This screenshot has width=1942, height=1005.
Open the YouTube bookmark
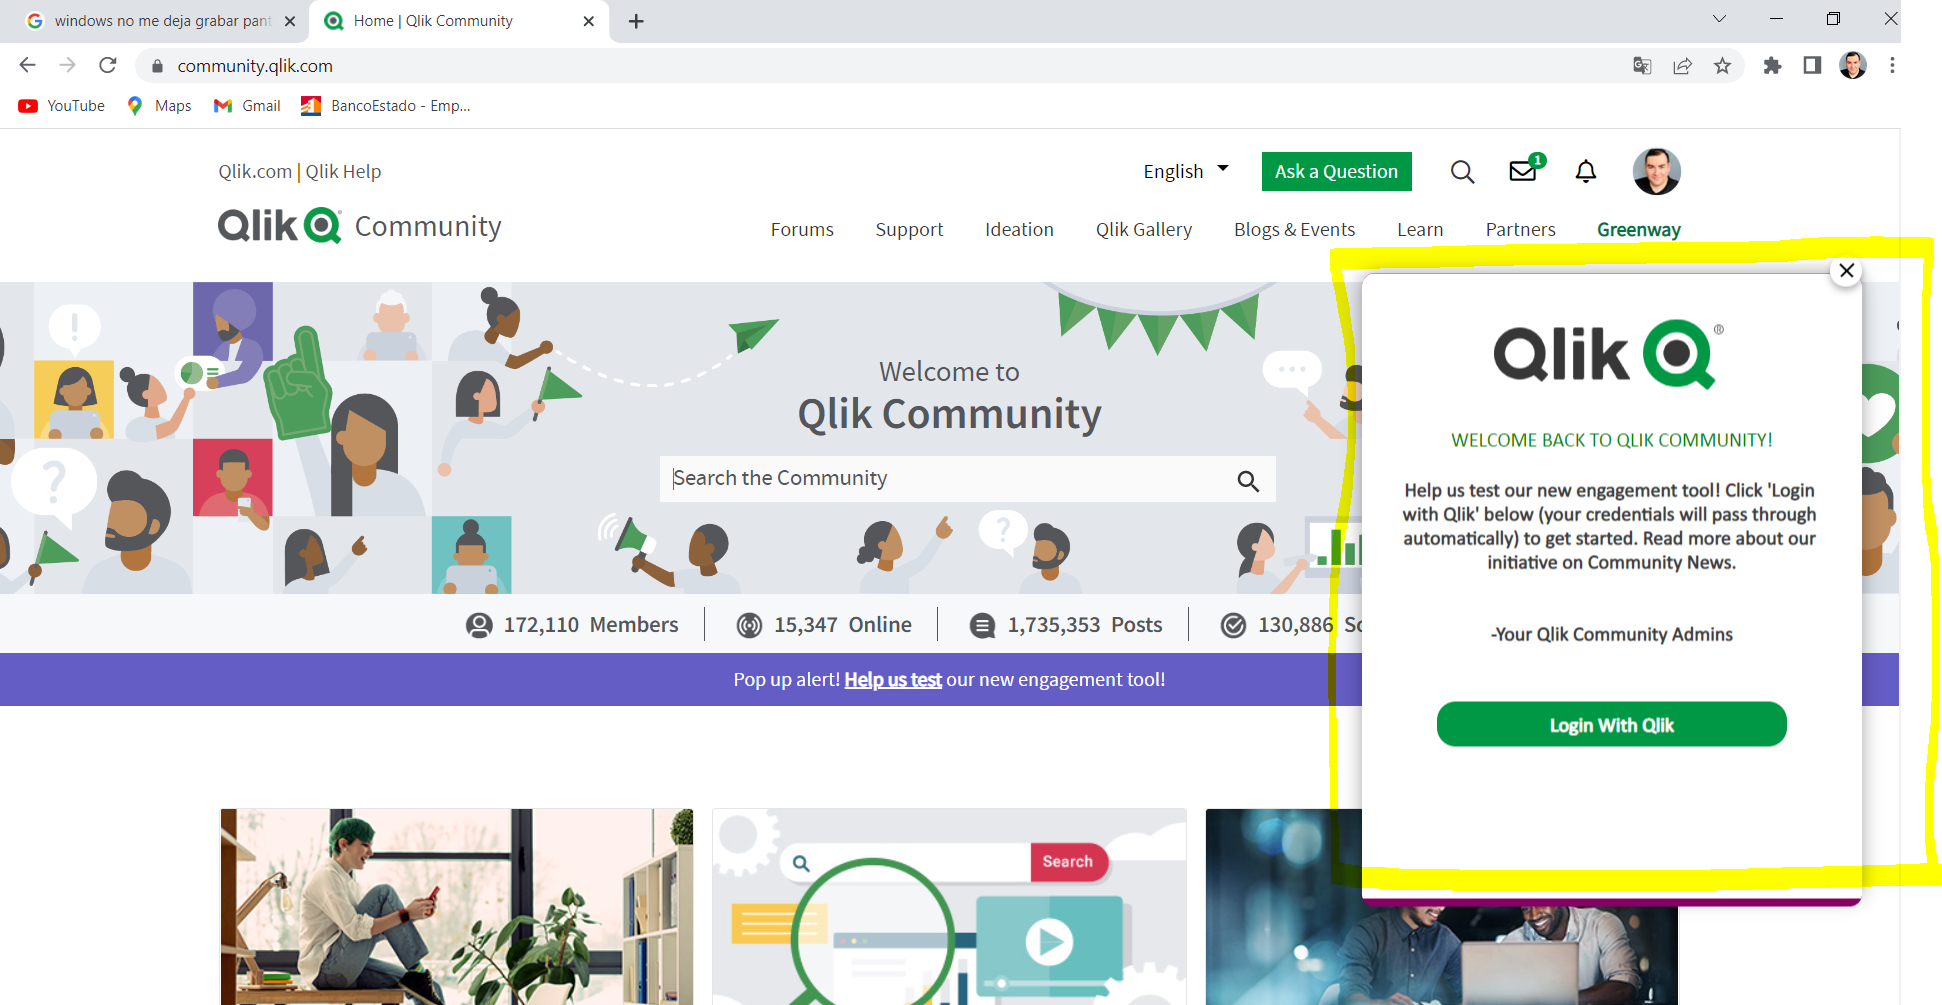(x=62, y=106)
